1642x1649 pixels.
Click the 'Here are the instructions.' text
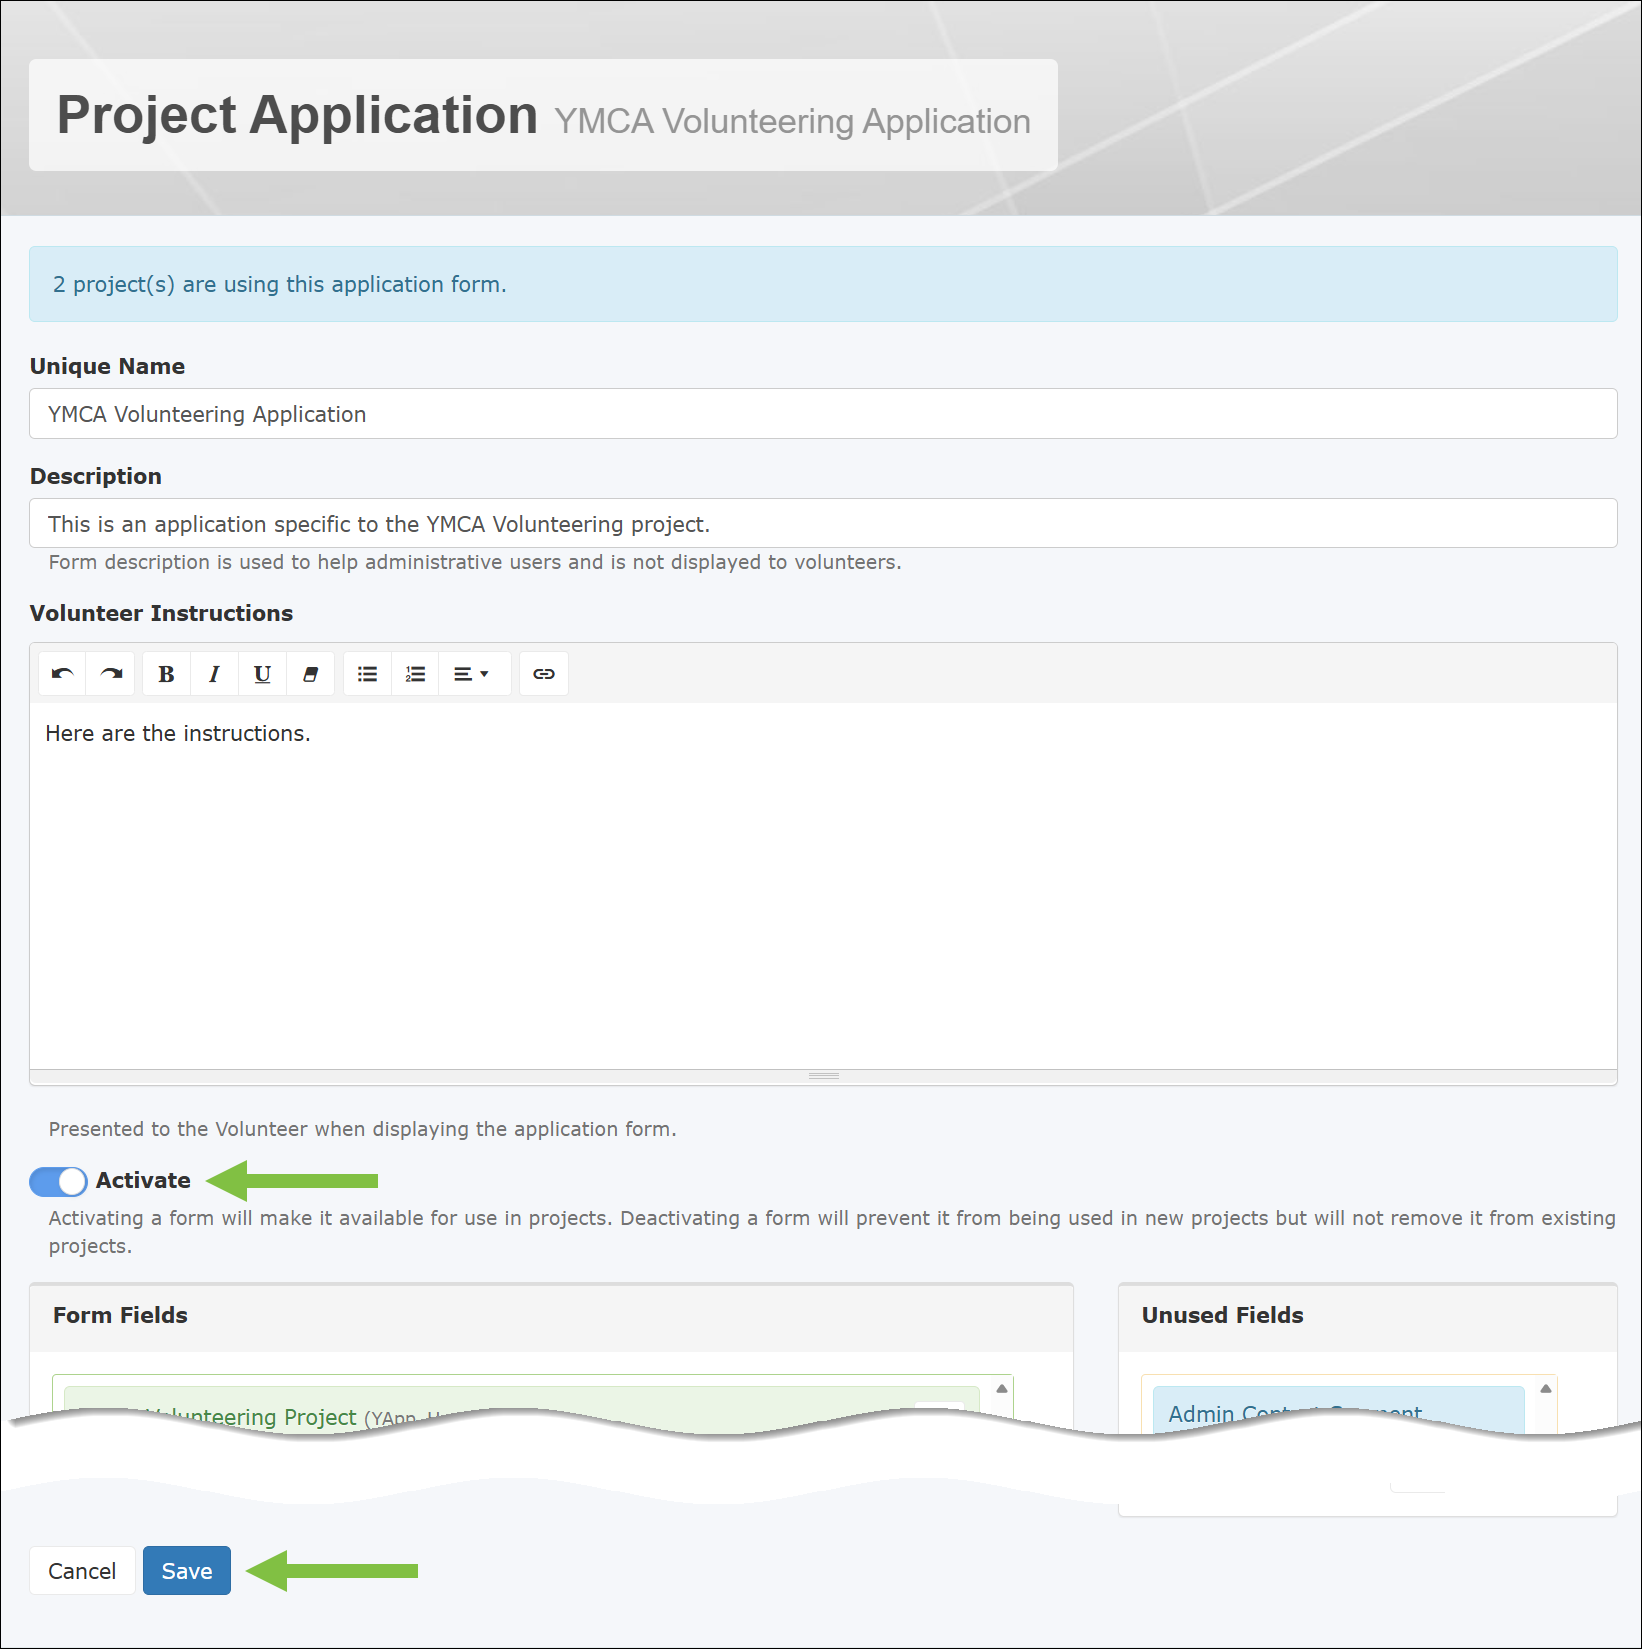[178, 734]
